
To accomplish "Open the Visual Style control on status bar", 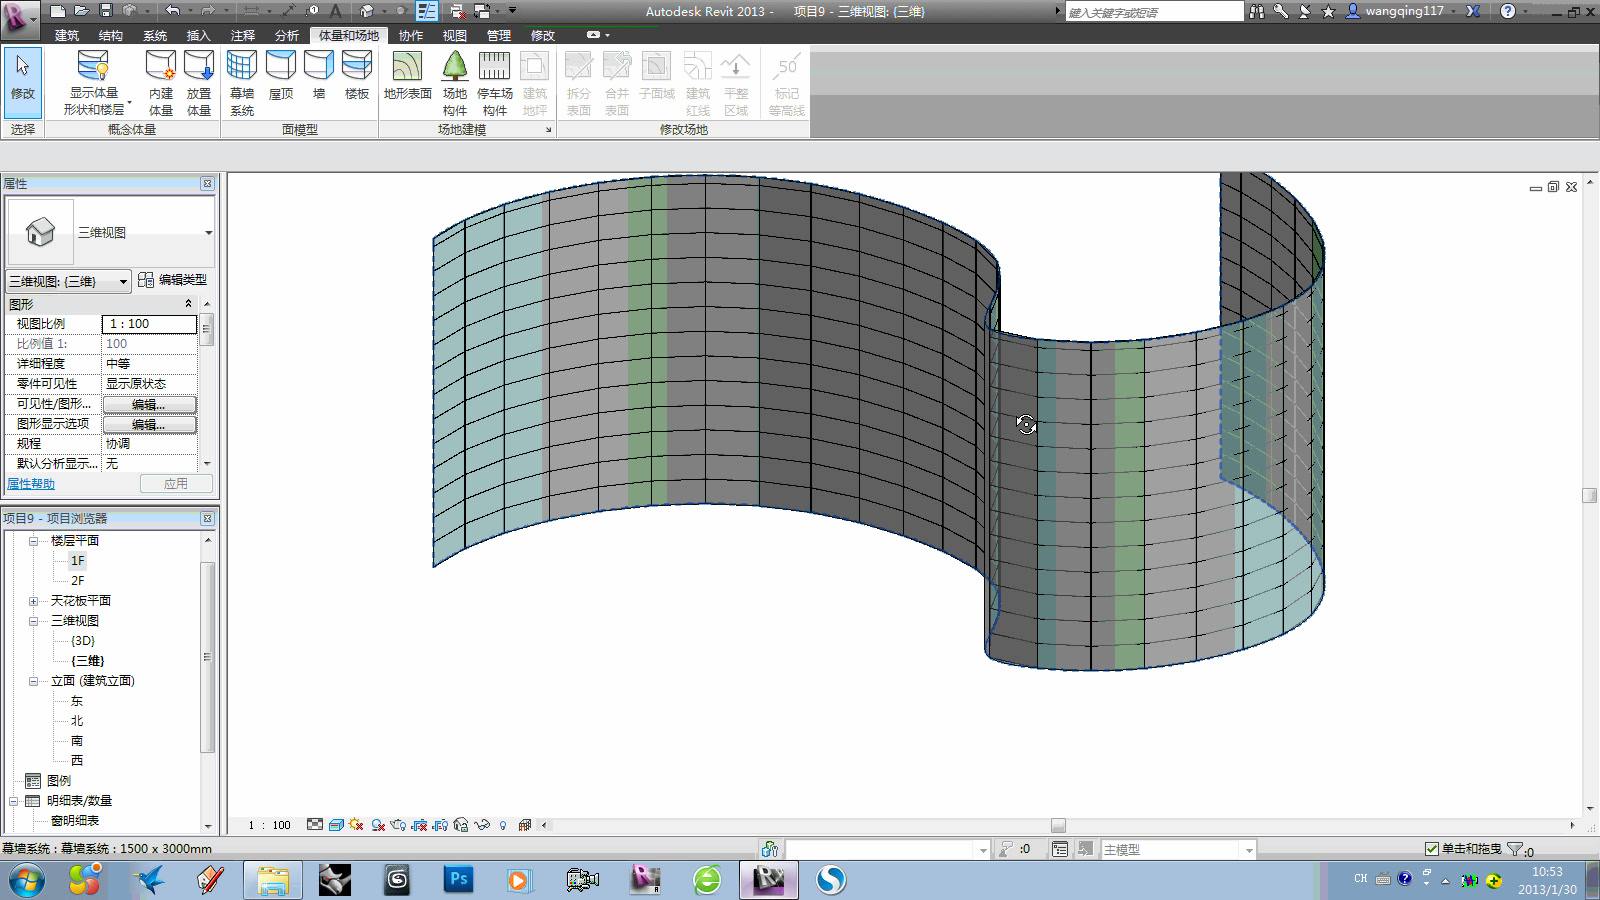I will tap(337, 825).
